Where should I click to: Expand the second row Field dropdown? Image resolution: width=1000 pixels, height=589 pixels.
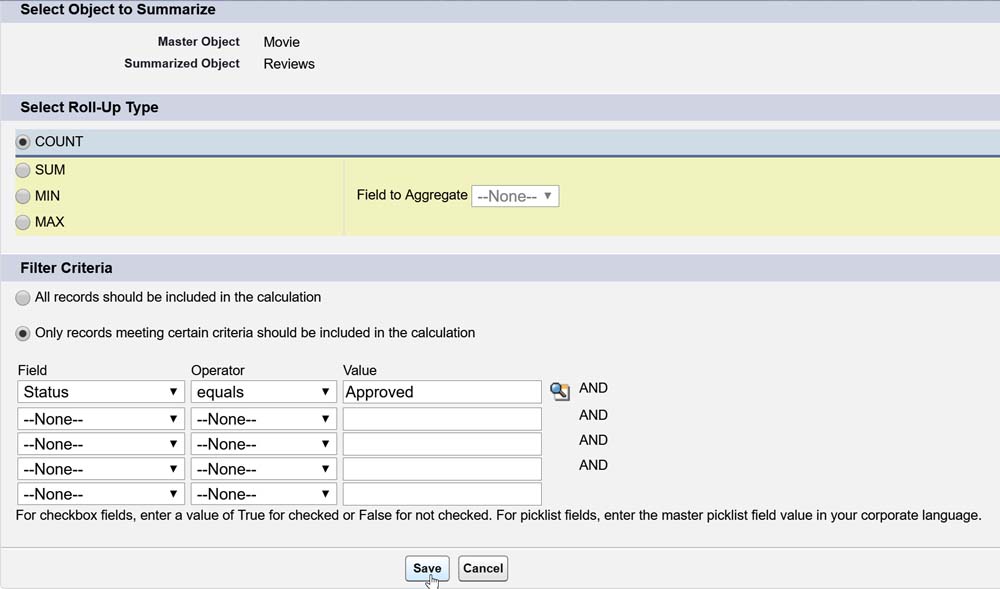pos(101,419)
